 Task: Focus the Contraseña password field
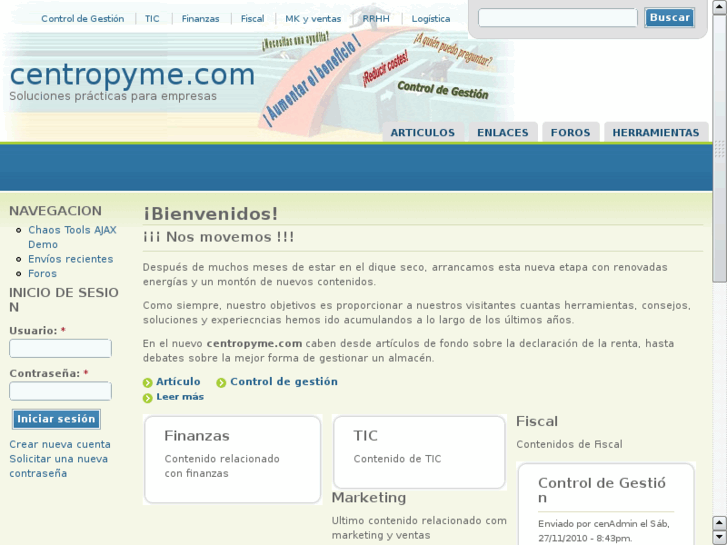[x=60, y=391]
